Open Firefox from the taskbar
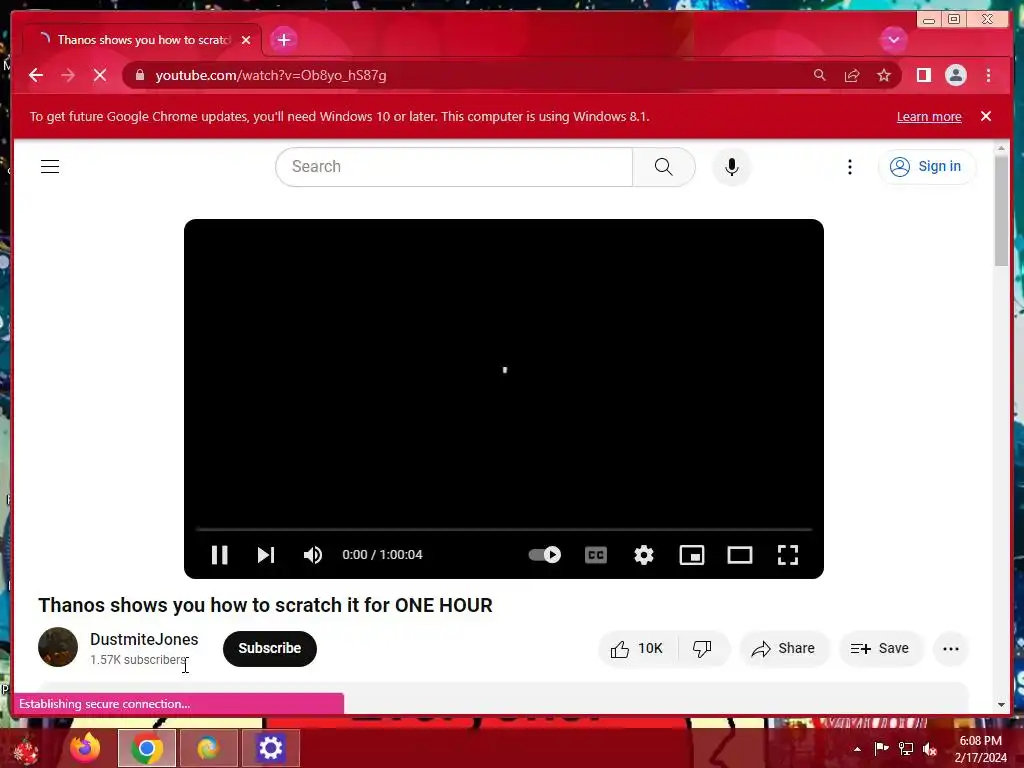The height and width of the screenshot is (768, 1024). tap(85, 748)
